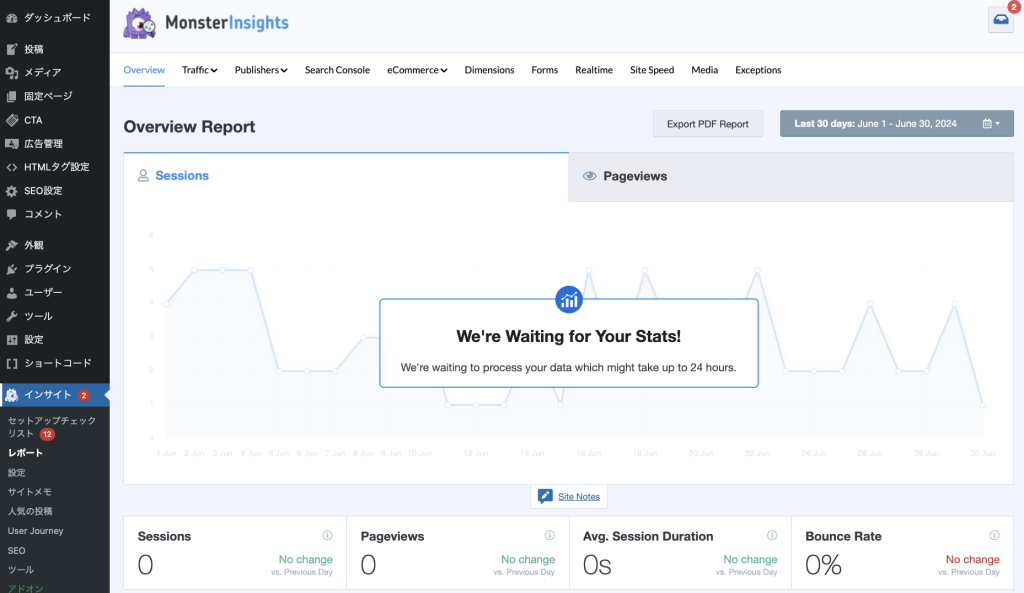The height and width of the screenshot is (593, 1024).
Task: Switch to the Pageviews chart tab
Action: [x=790, y=176]
